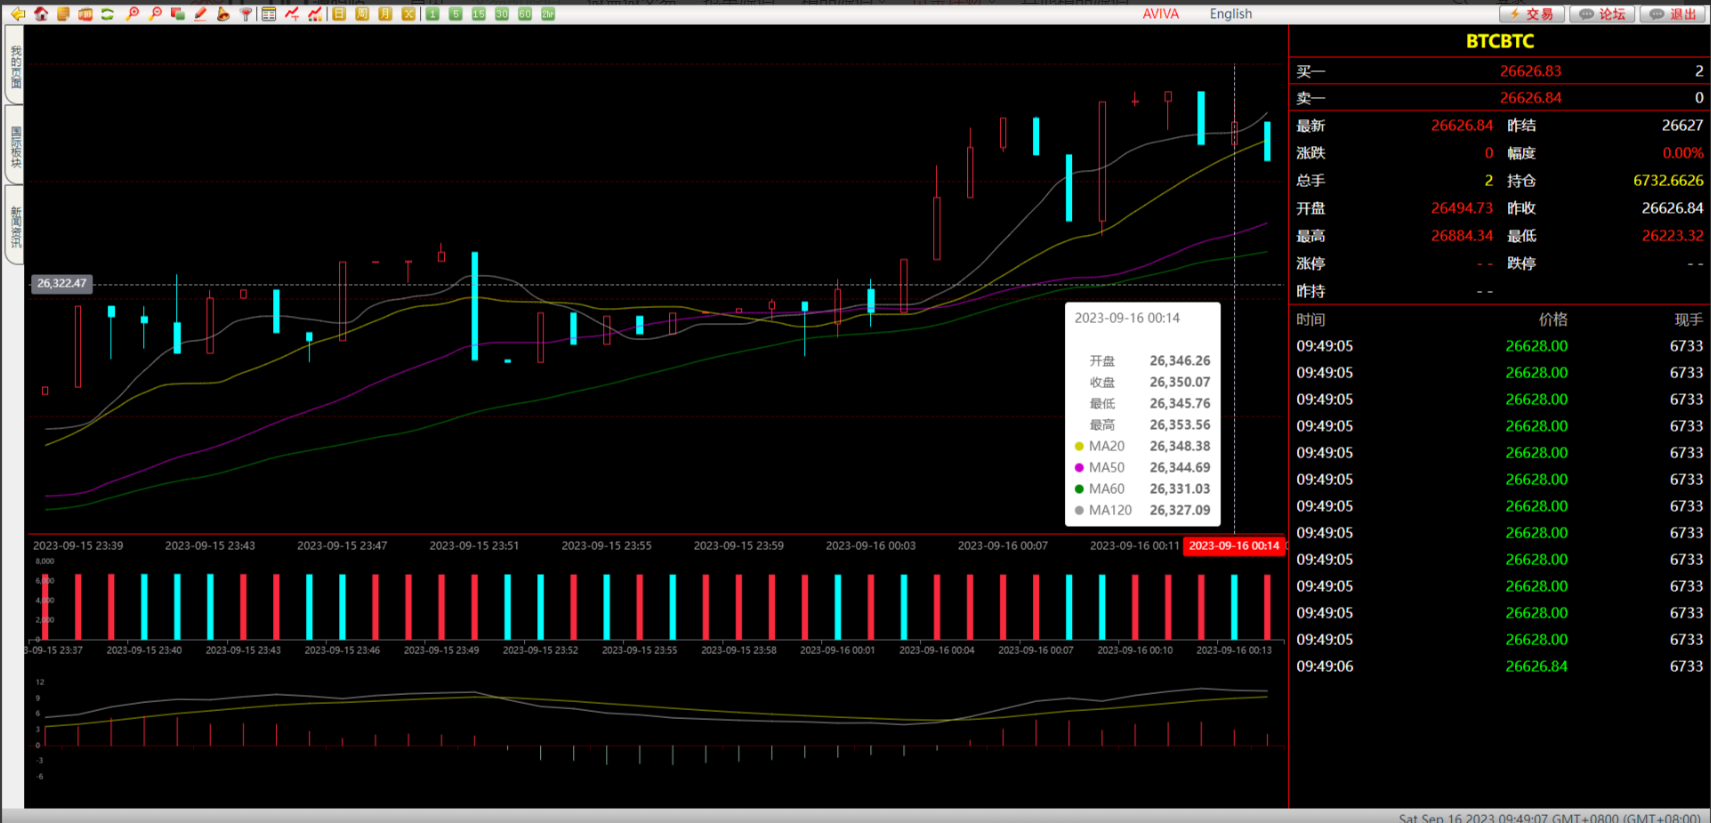
Task: Open the 我的页面 side tab
Action: click(x=15, y=65)
